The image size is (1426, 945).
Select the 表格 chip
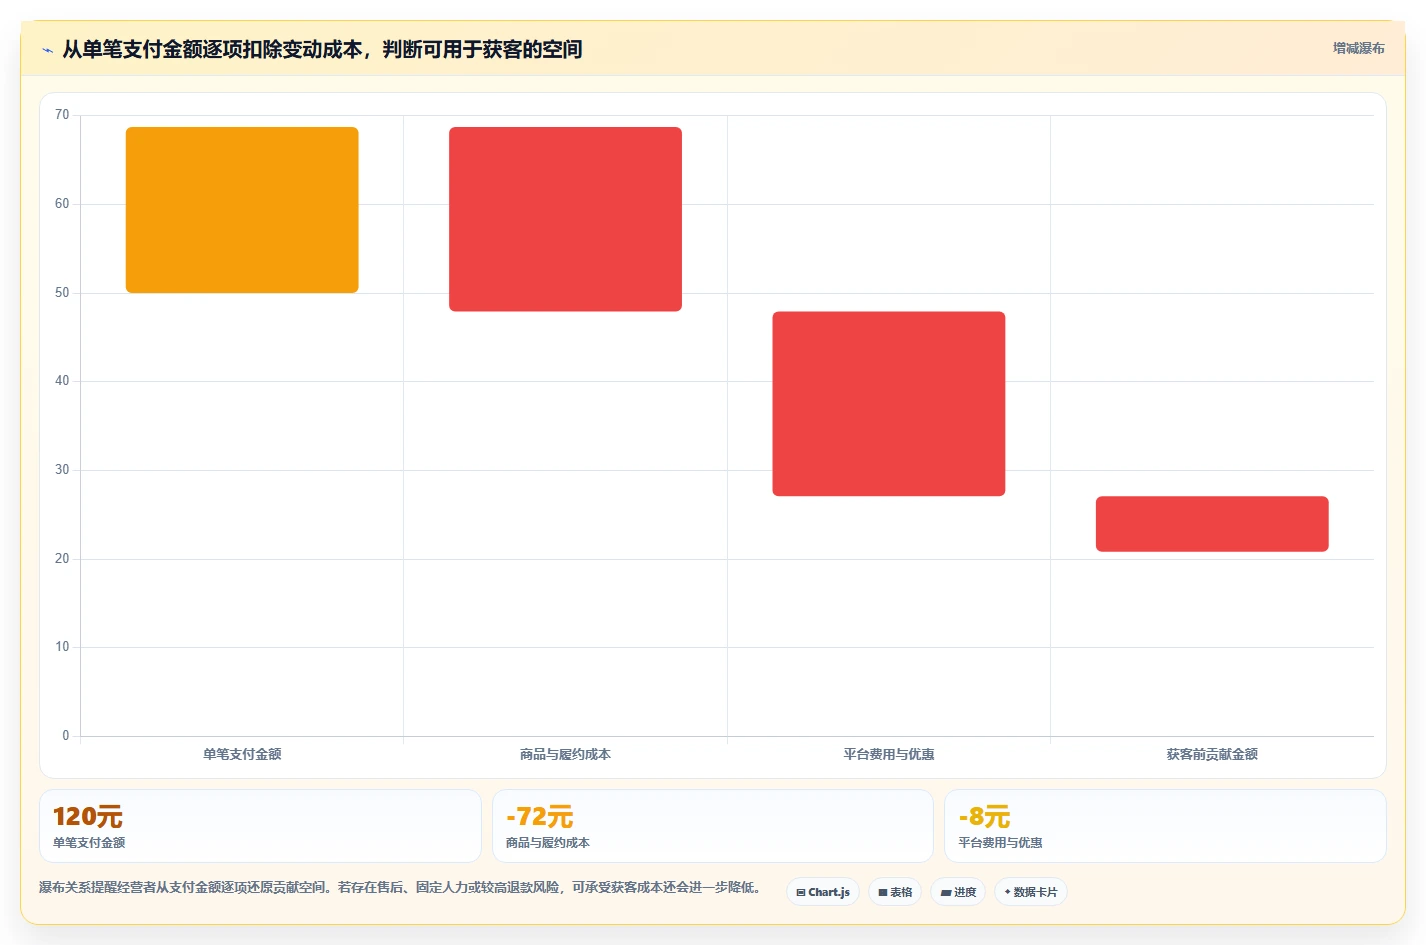pyautogui.click(x=895, y=892)
